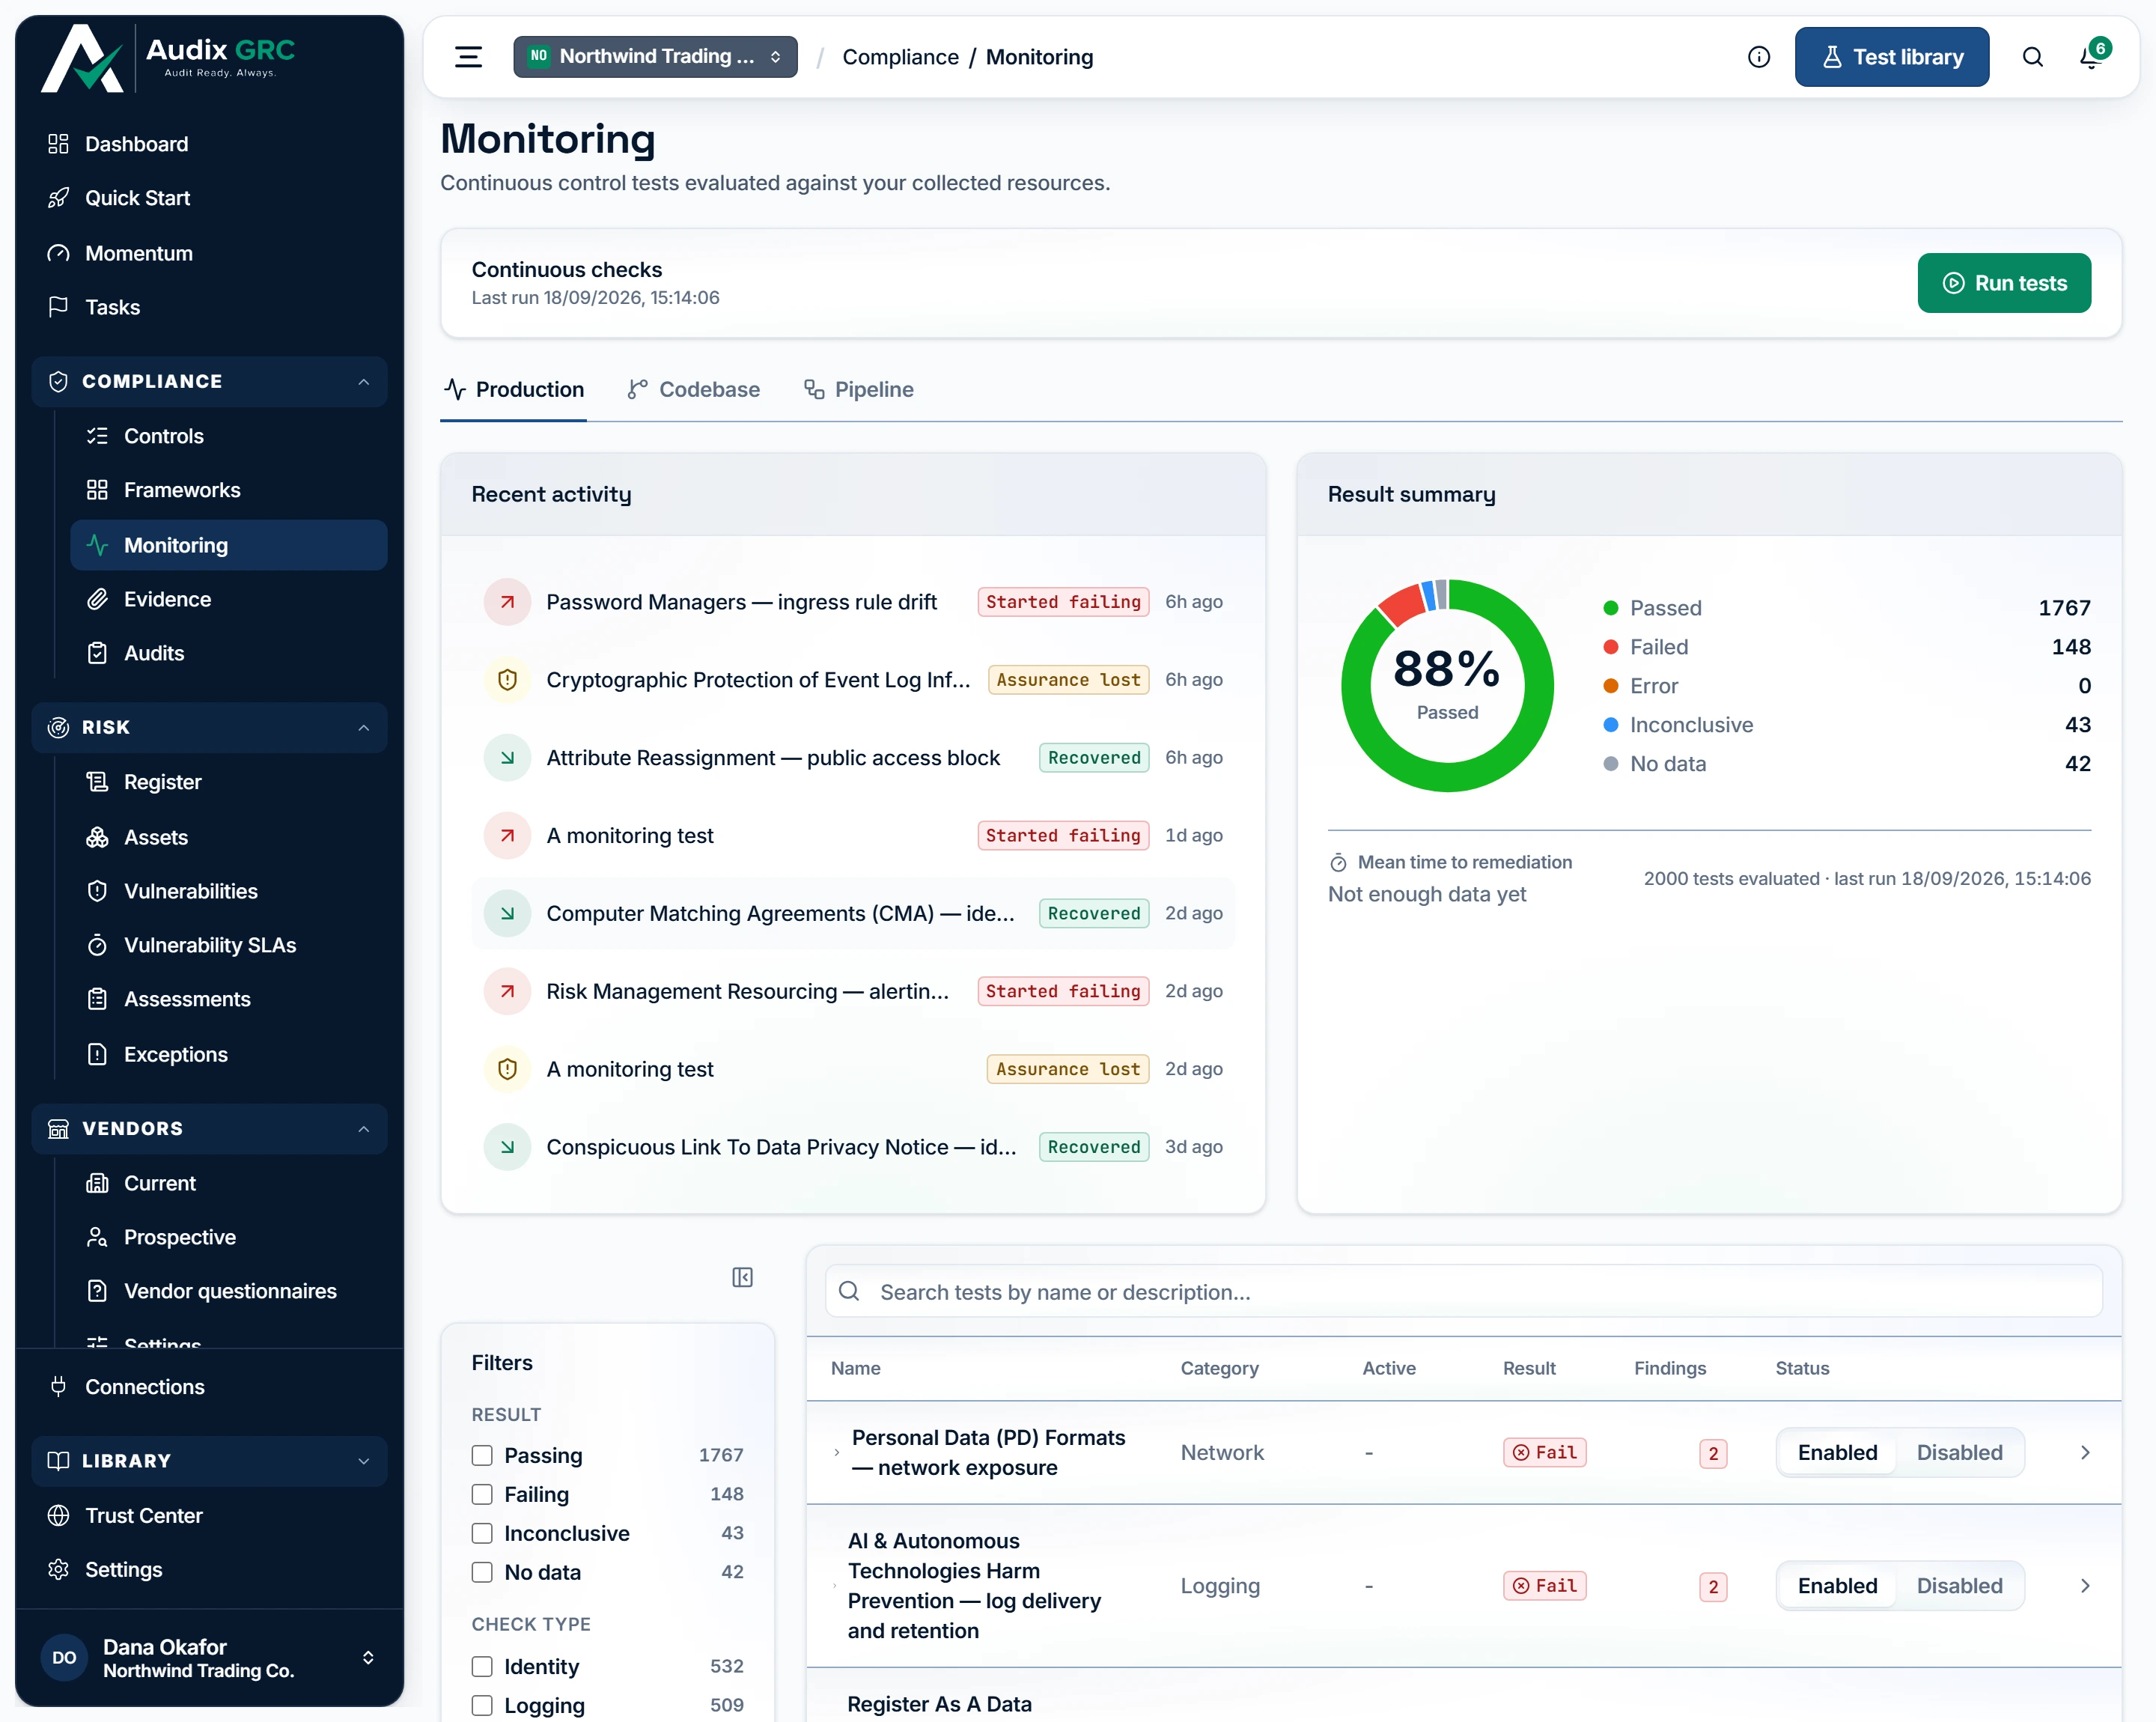The height and width of the screenshot is (1722, 2156).
Task: Set Personal Data Formats test to Disabled
Action: pos(1959,1452)
